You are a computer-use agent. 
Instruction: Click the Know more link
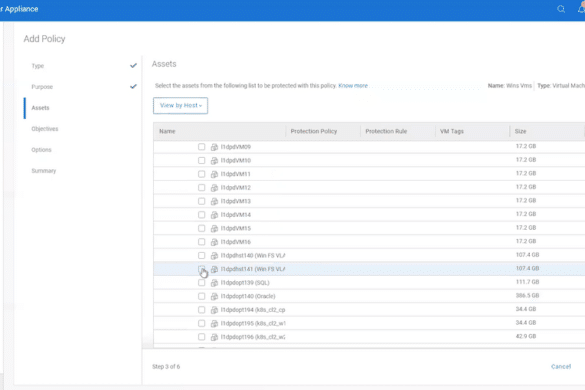[x=353, y=86]
